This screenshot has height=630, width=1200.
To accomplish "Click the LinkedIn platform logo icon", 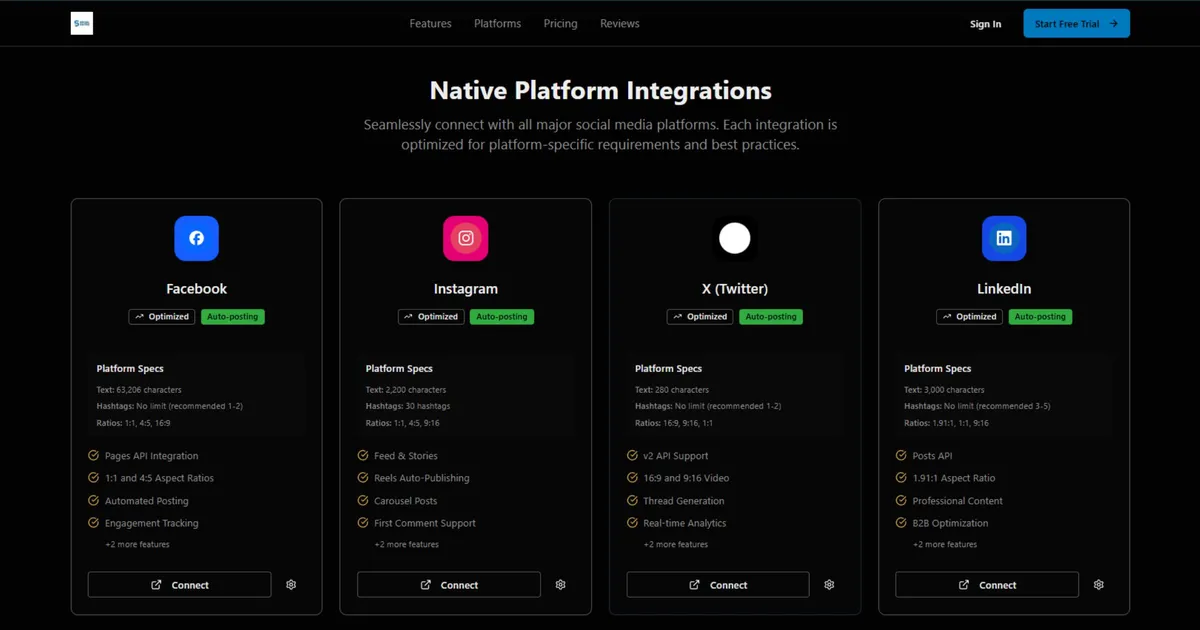I will pyautogui.click(x=1004, y=238).
